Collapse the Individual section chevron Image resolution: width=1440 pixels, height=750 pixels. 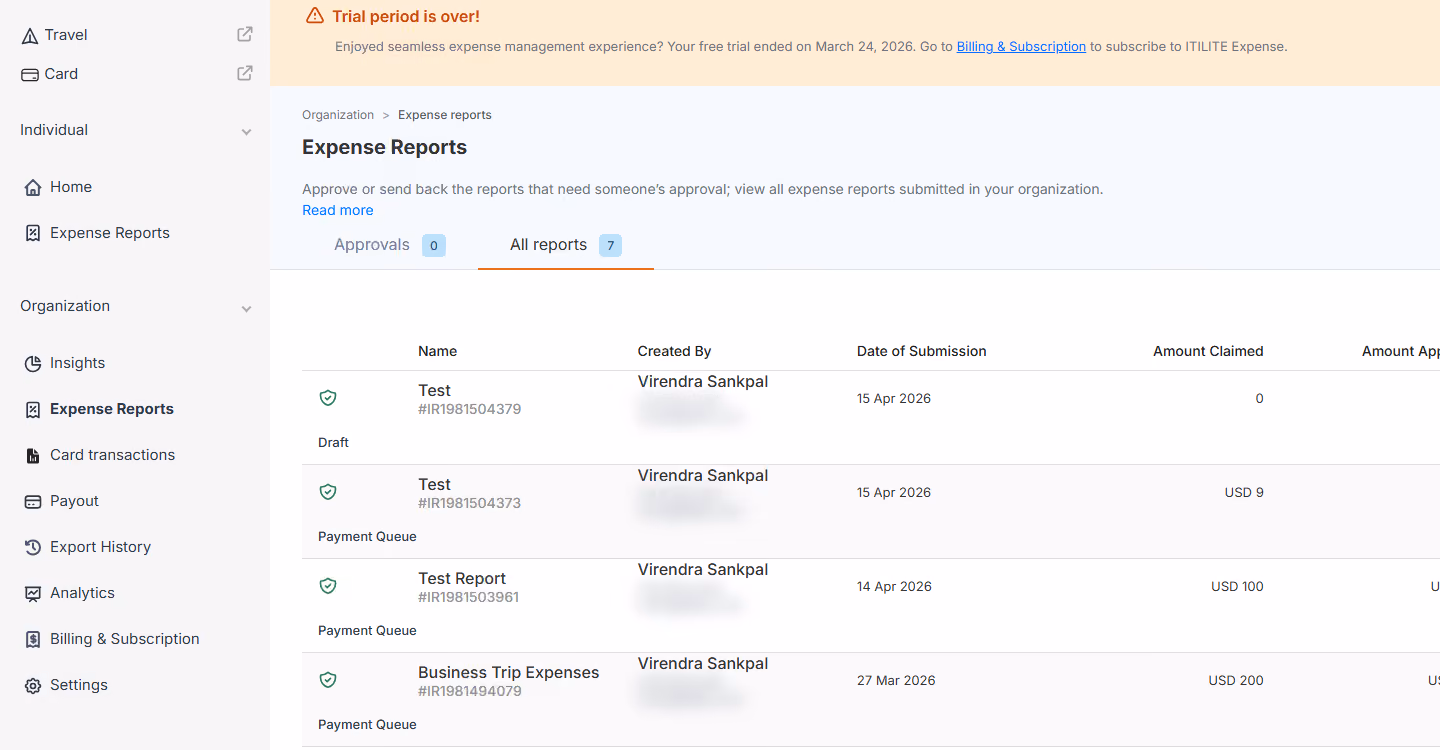[246, 132]
